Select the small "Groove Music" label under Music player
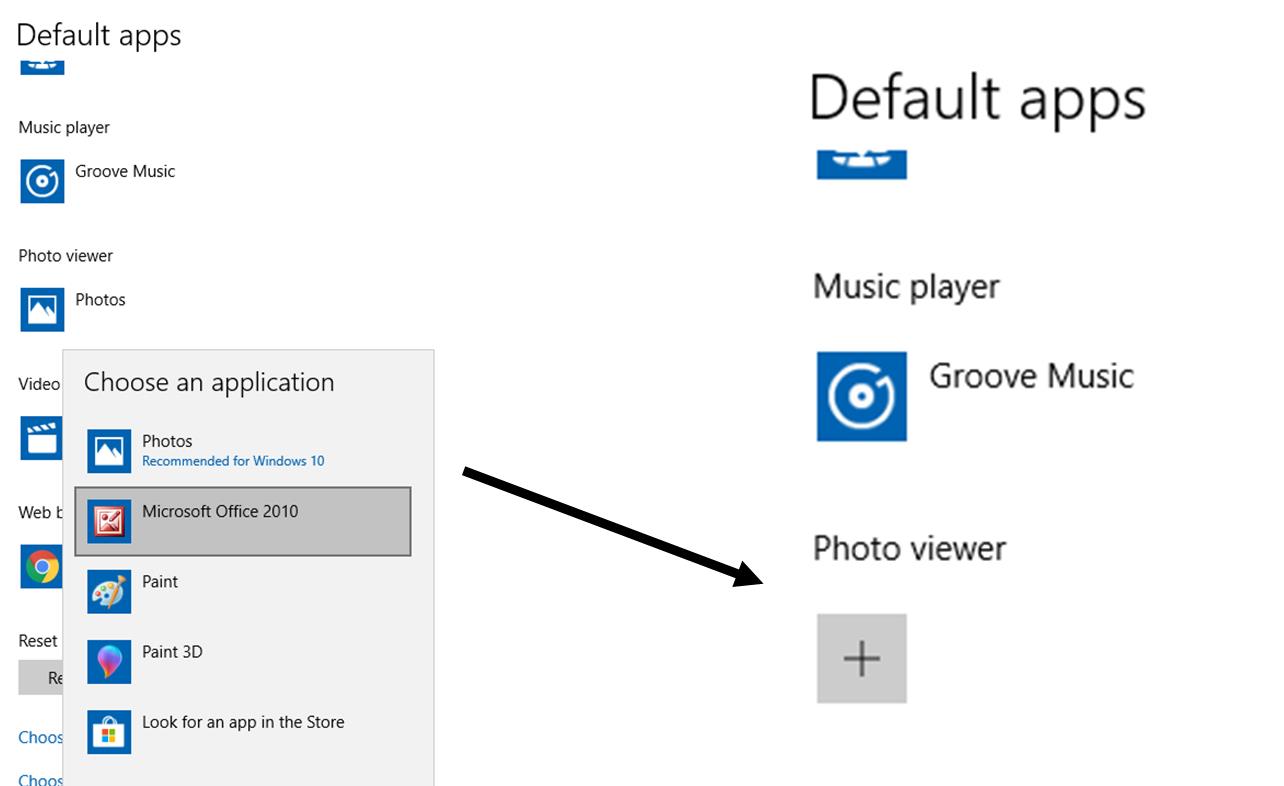Image resolution: width=1284 pixels, height=786 pixels. [x=125, y=172]
